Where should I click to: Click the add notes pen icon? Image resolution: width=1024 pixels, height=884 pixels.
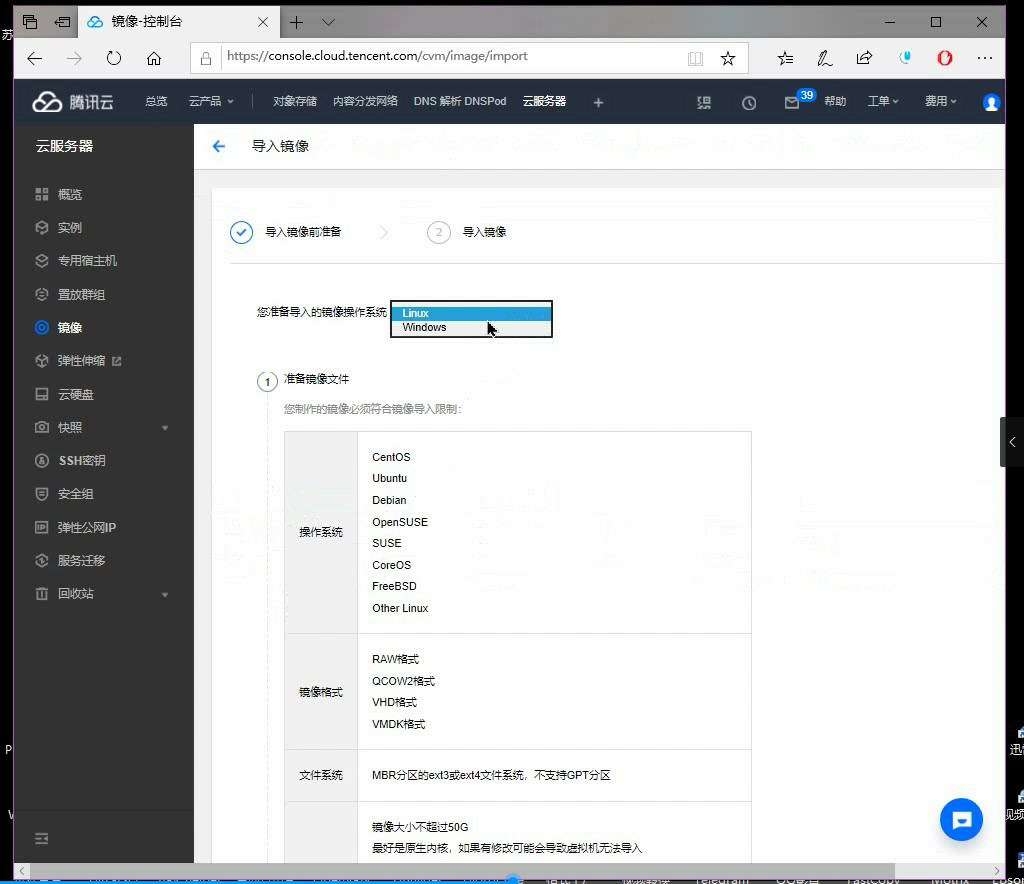pos(824,59)
